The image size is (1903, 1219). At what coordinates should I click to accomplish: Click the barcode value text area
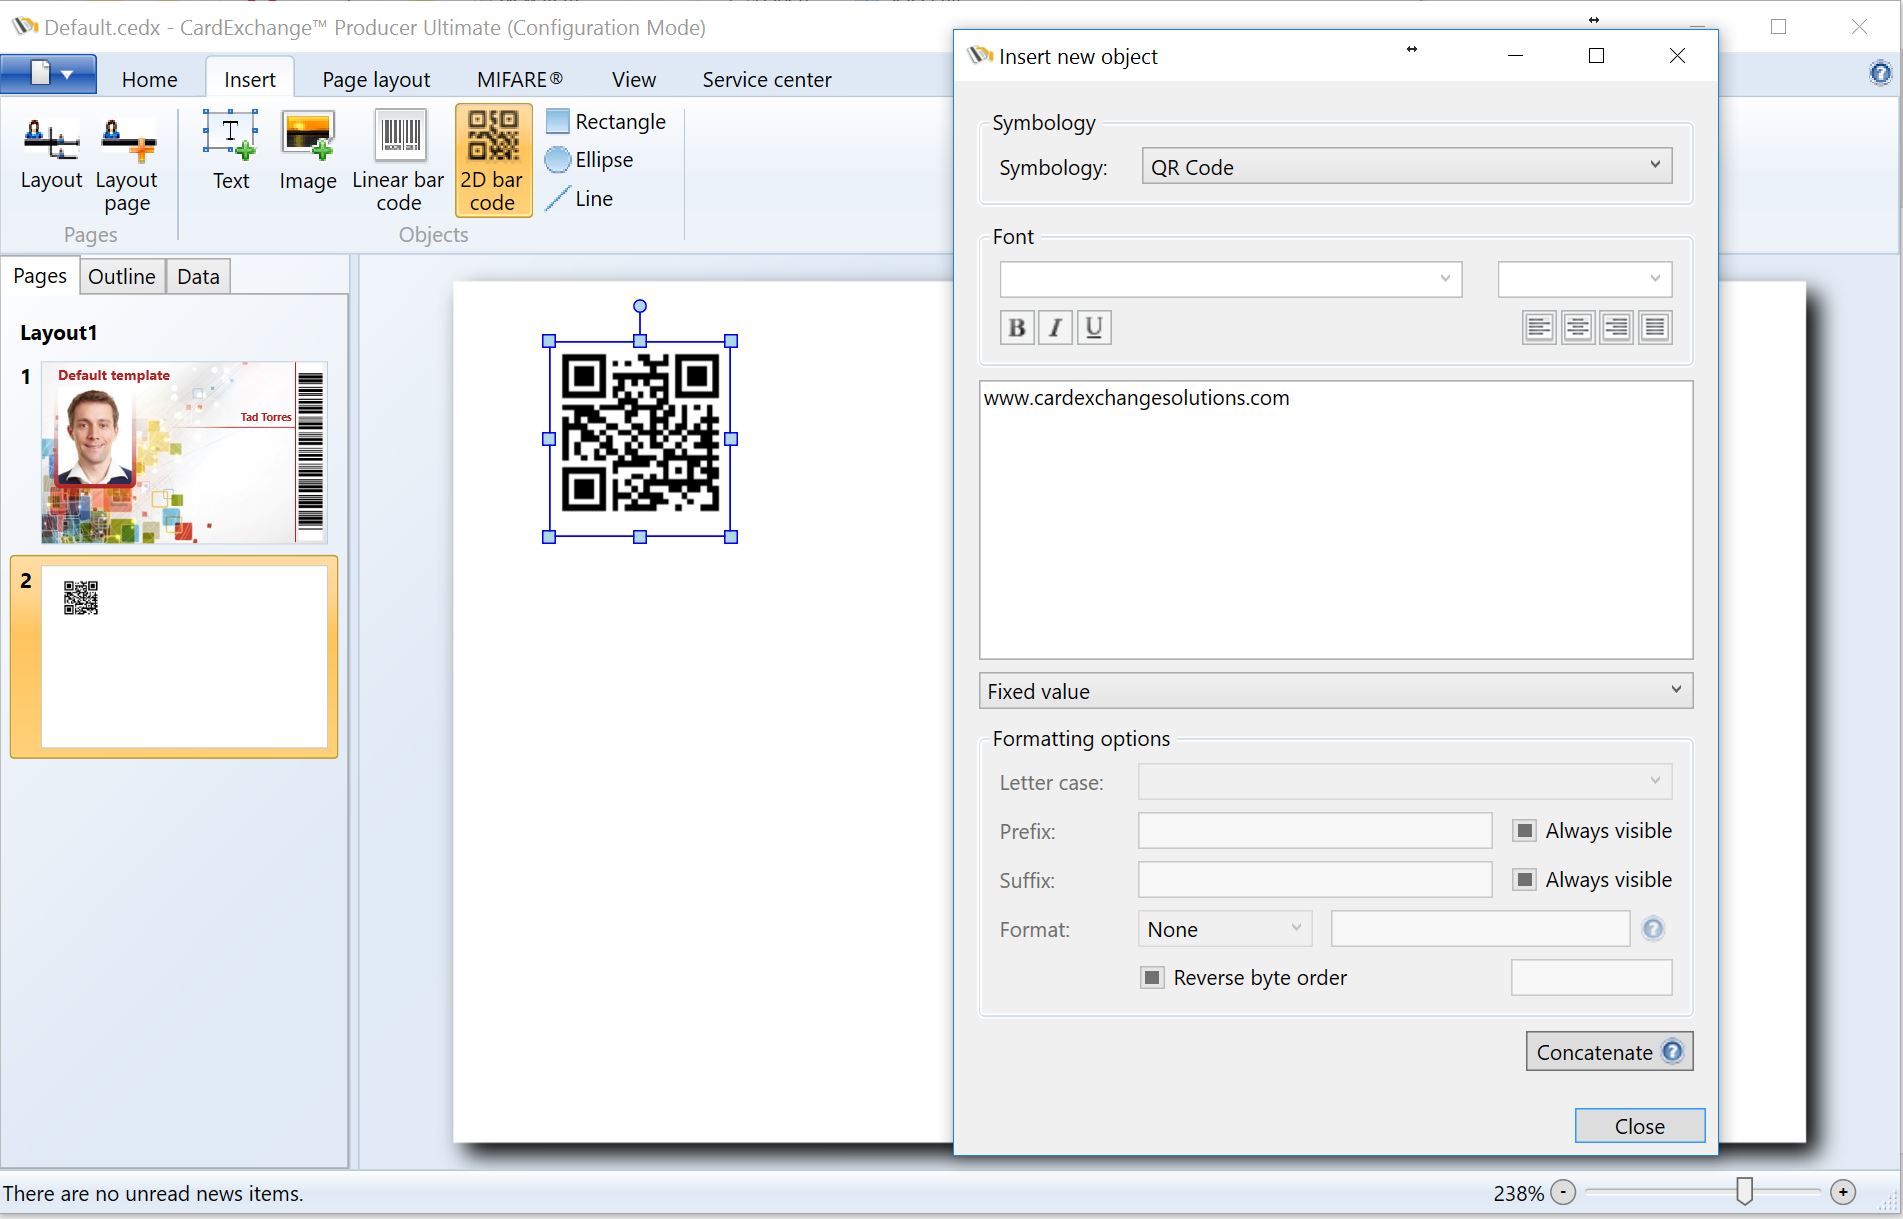click(1336, 520)
